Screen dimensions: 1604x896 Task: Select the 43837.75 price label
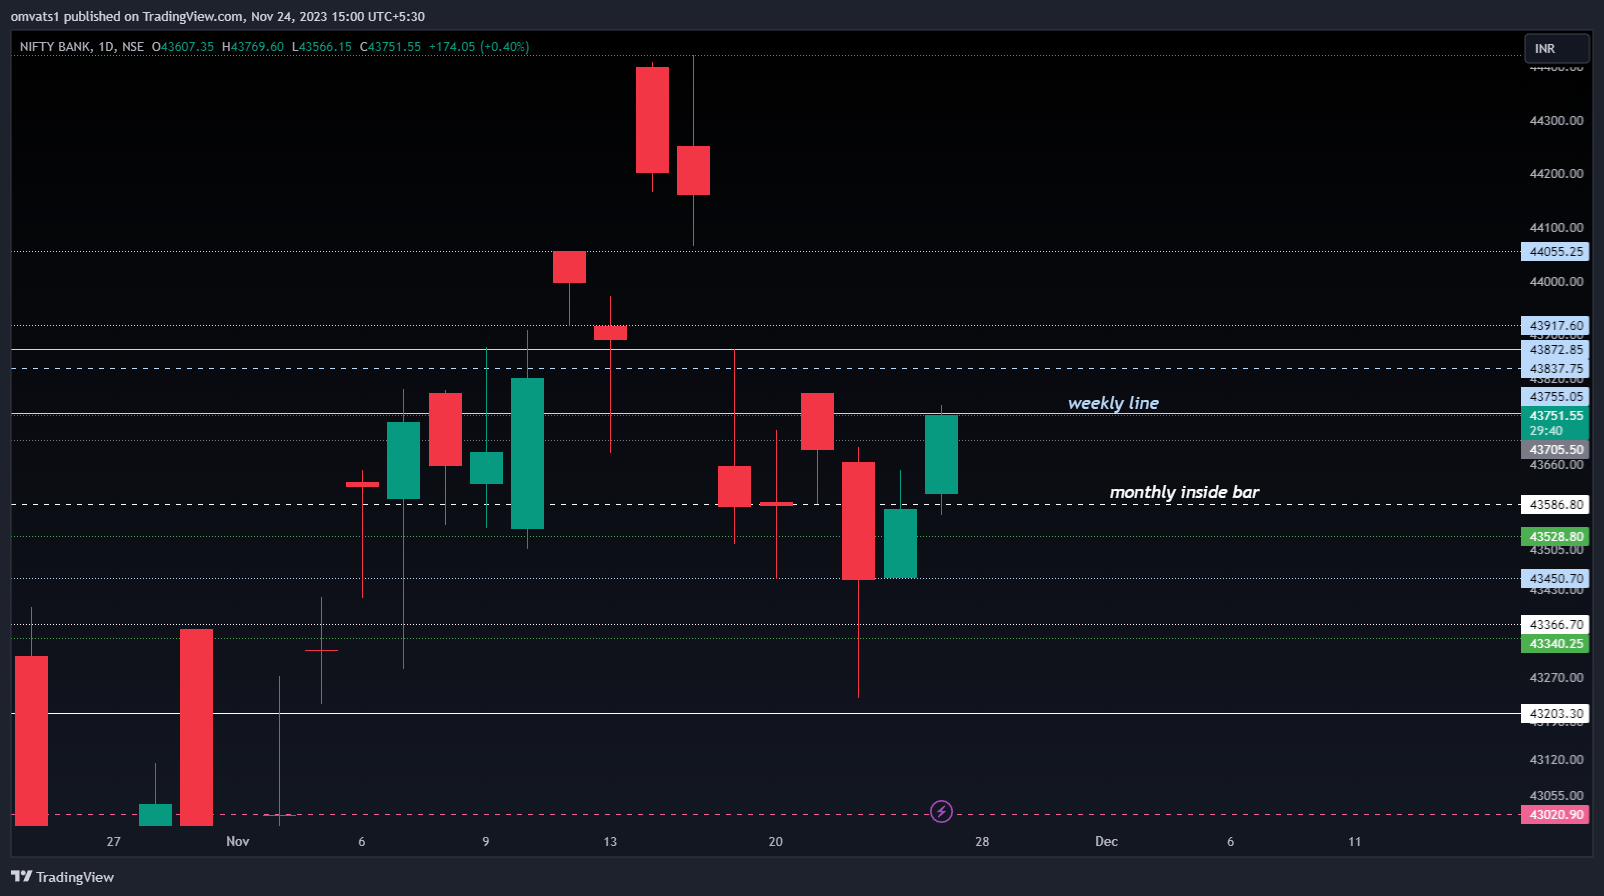tap(1555, 369)
